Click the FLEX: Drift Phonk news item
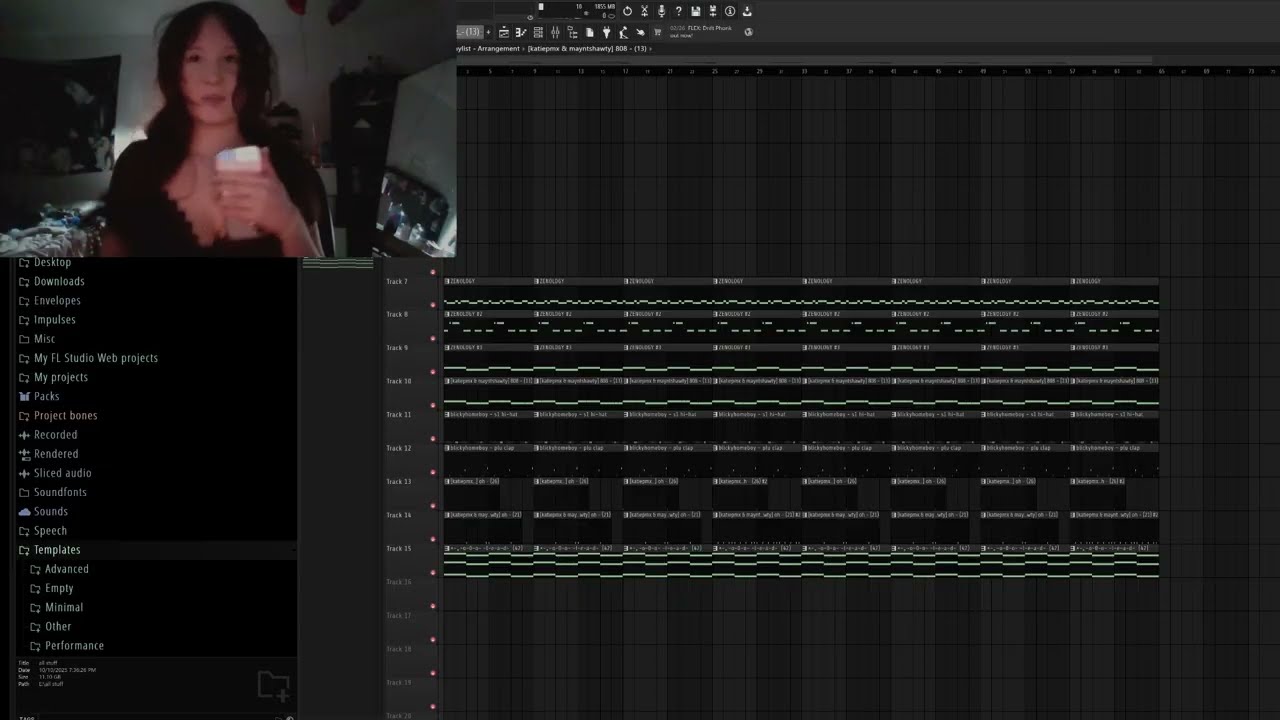 [700, 32]
